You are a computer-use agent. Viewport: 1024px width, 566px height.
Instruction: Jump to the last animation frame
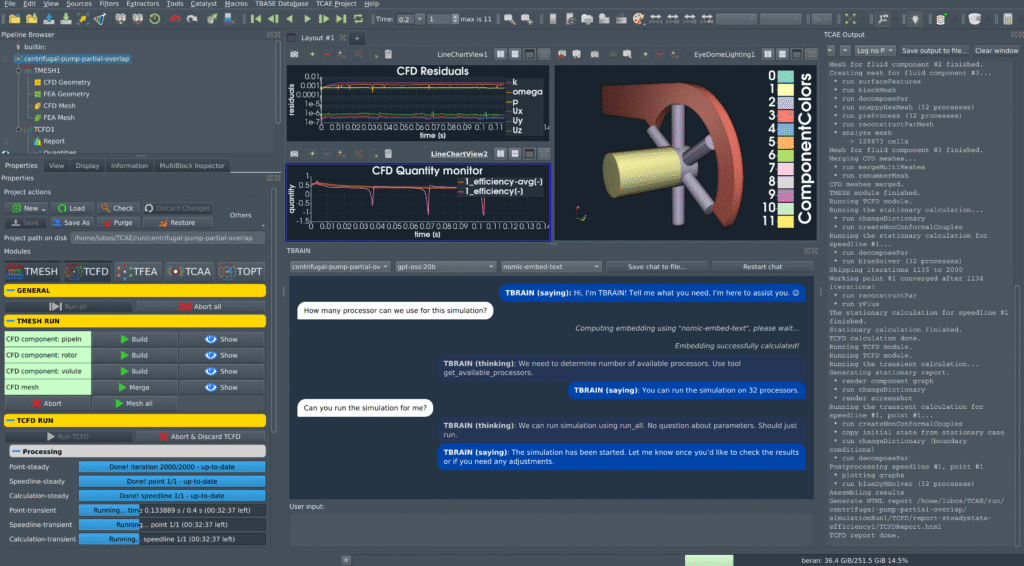(340, 19)
